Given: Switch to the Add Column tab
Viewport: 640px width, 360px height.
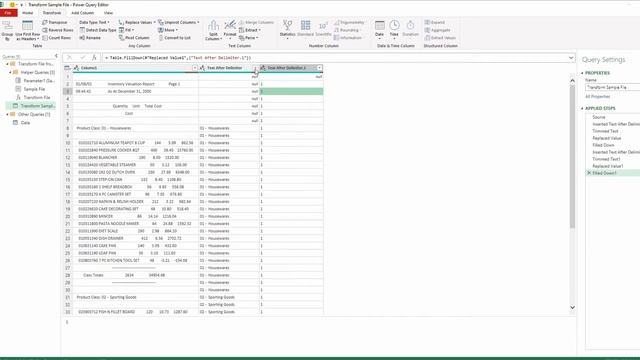Looking at the screenshot, I should click(82, 13).
